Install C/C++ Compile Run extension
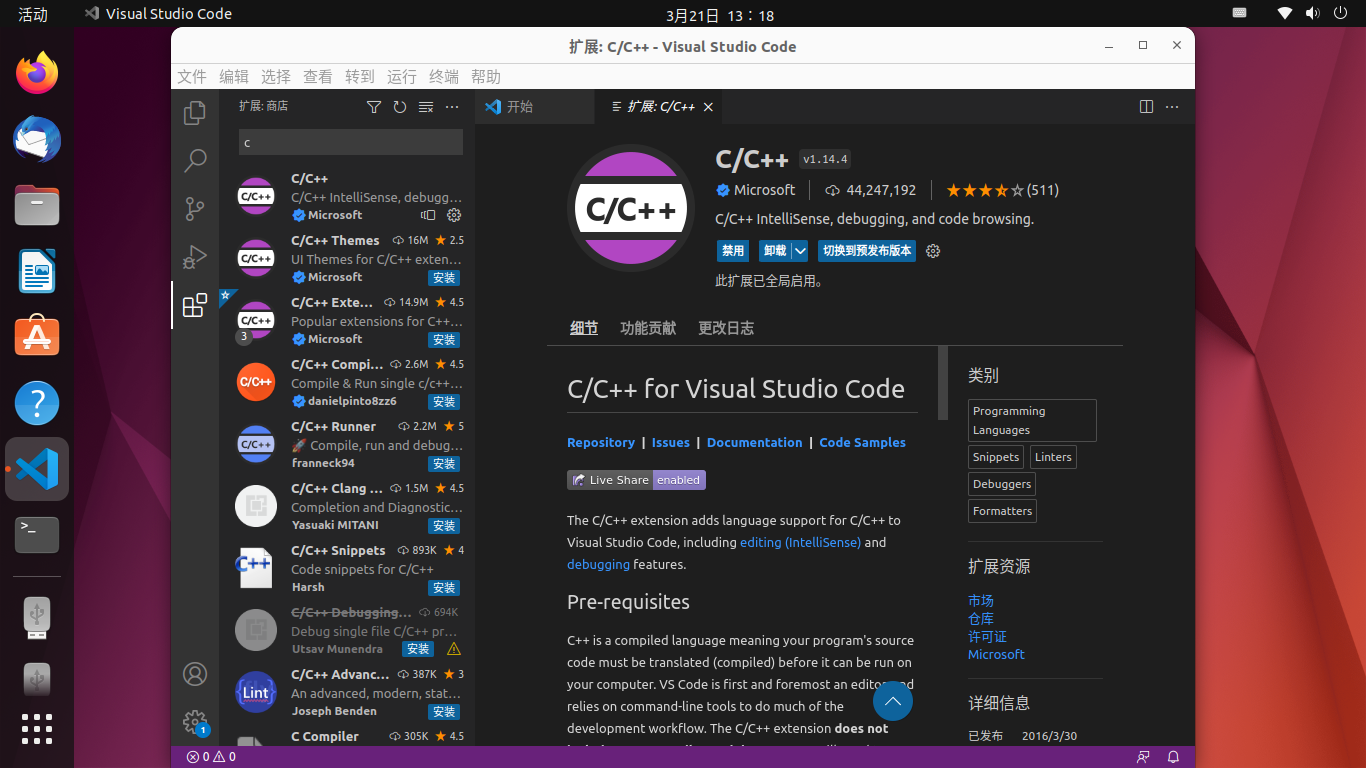This screenshot has width=1366, height=768. [444, 402]
